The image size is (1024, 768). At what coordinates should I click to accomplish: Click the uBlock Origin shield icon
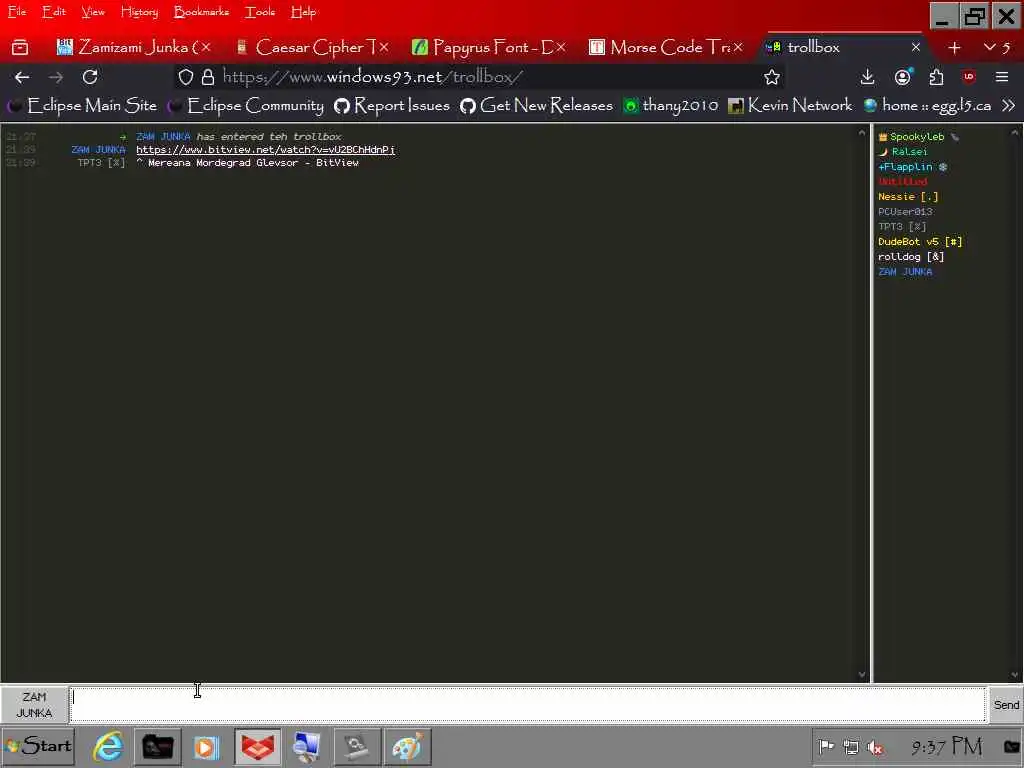(968, 76)
